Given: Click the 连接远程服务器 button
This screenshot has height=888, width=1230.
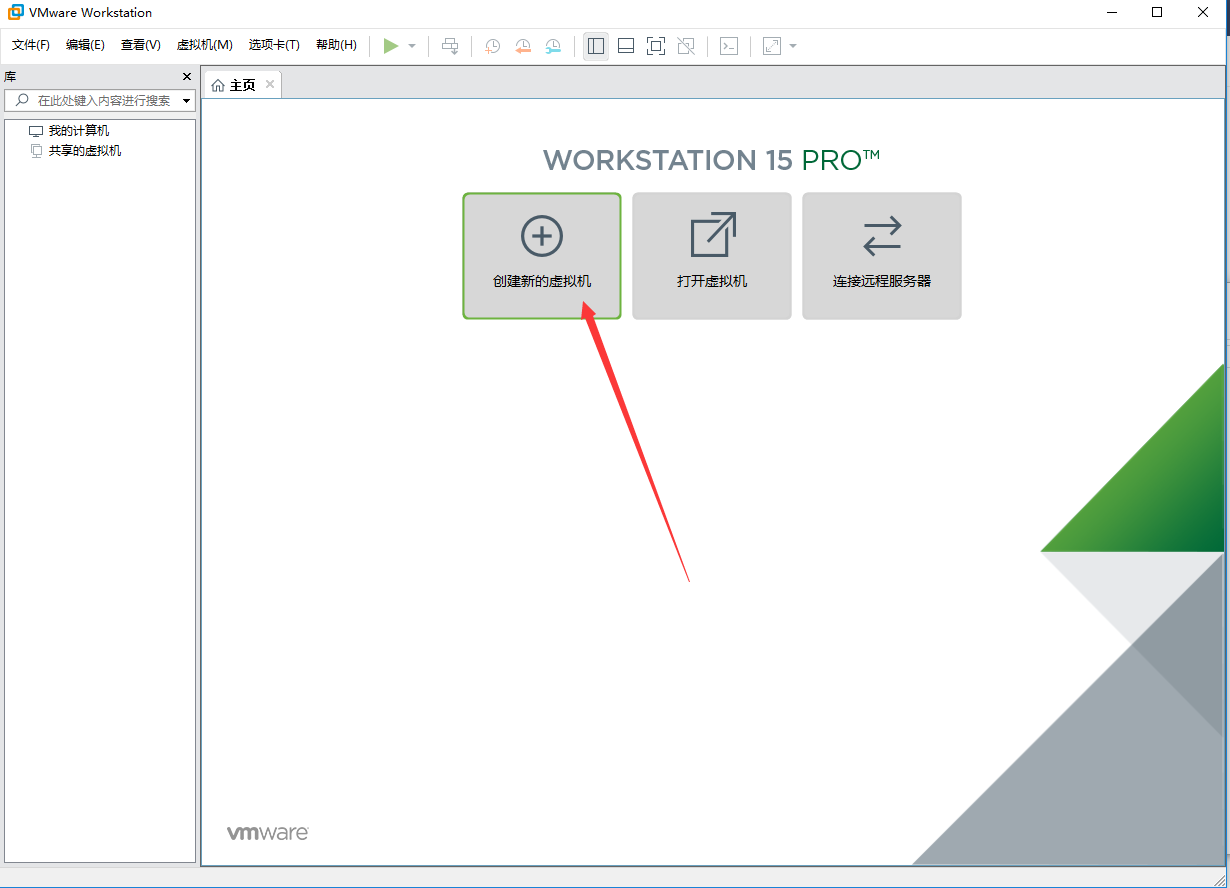Looking at the screenshot, I should point(882,256).
